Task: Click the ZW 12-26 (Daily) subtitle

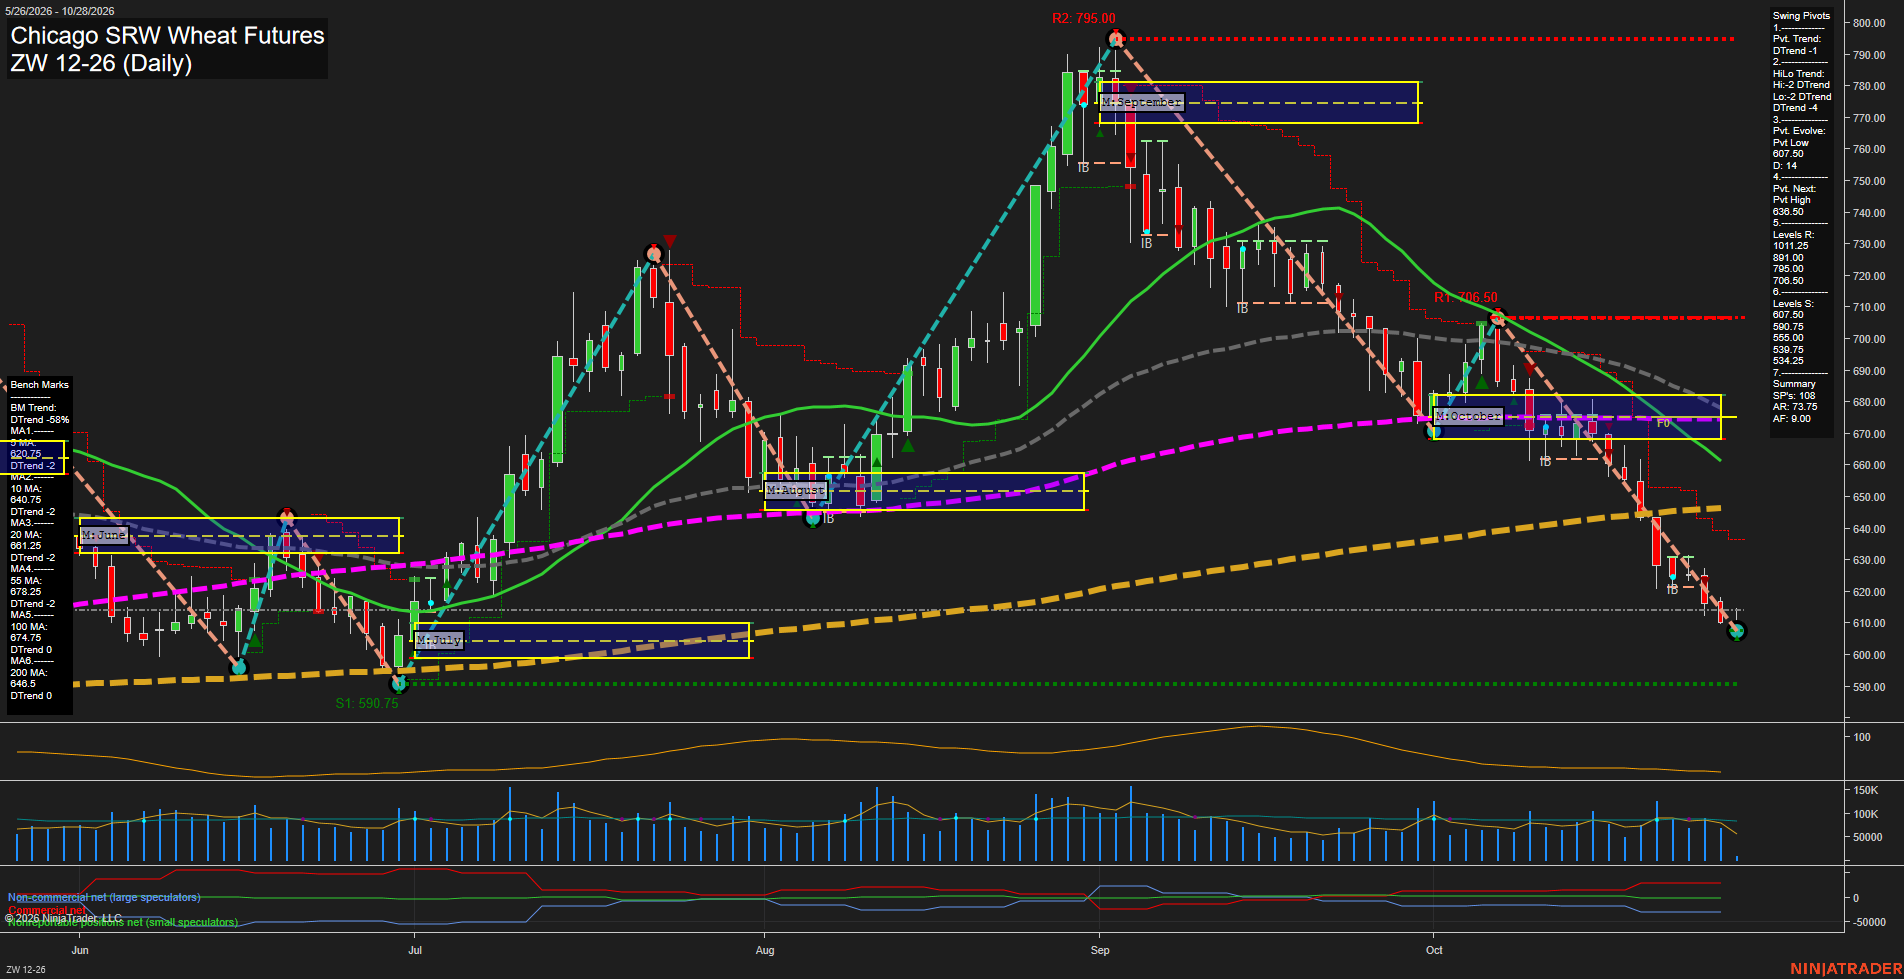Action: (101, 63)
